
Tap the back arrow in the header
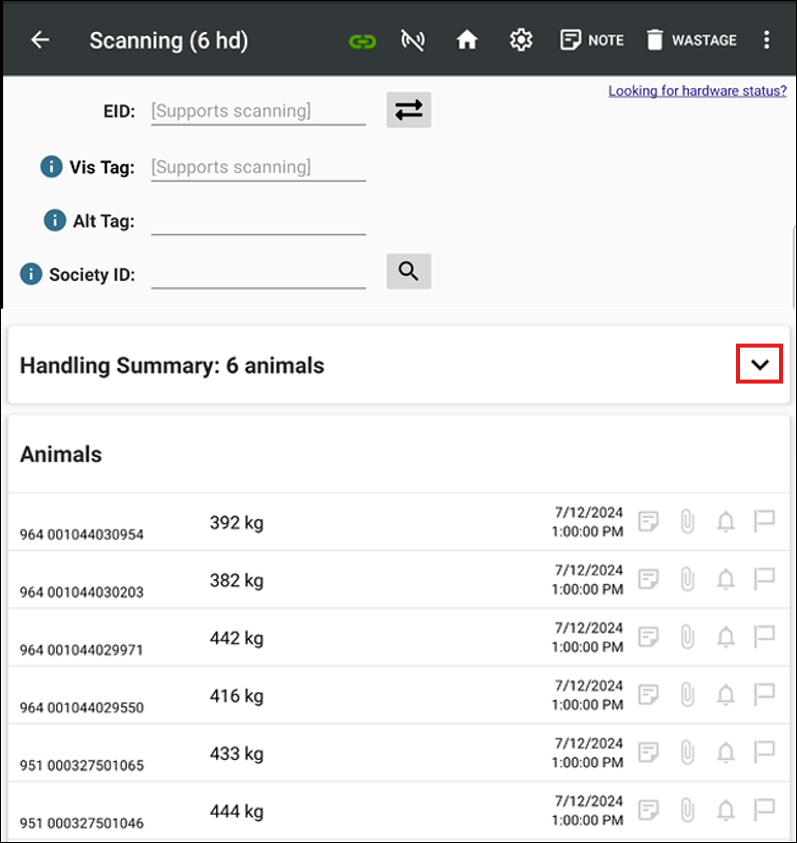click(40, 40)
